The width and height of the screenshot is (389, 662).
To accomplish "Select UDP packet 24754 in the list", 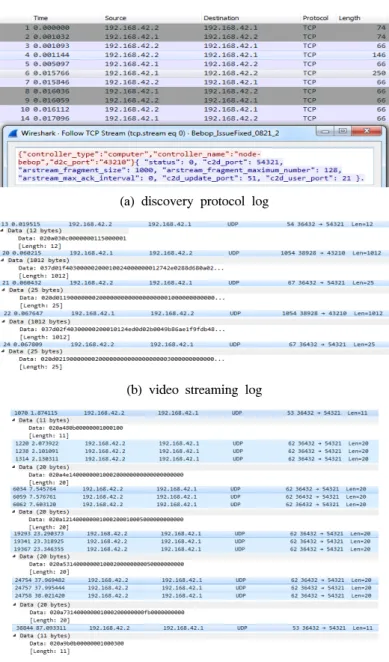I will (x=195, y=581).
